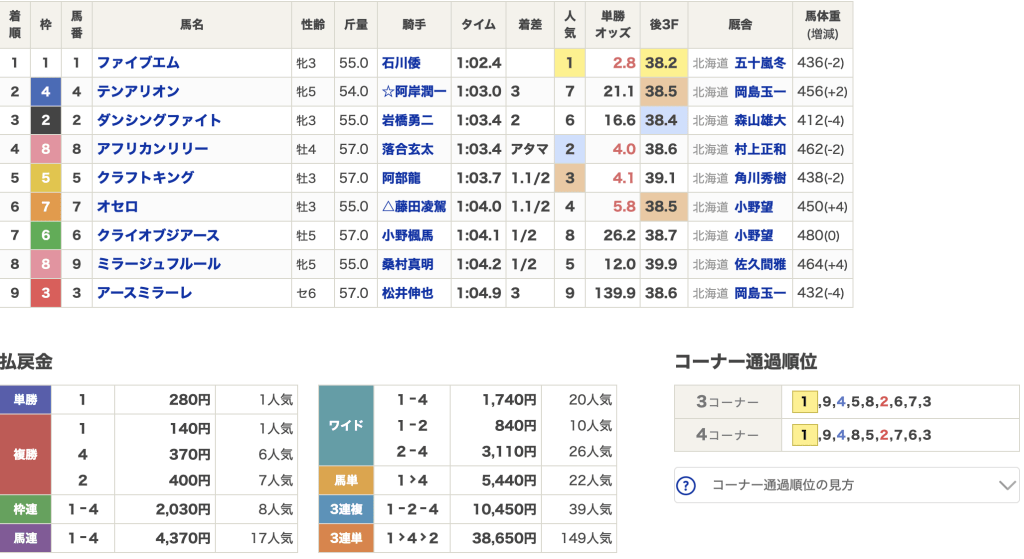Click the 馬名 column header
The image size is (1024, 559).
click(191, 25)
